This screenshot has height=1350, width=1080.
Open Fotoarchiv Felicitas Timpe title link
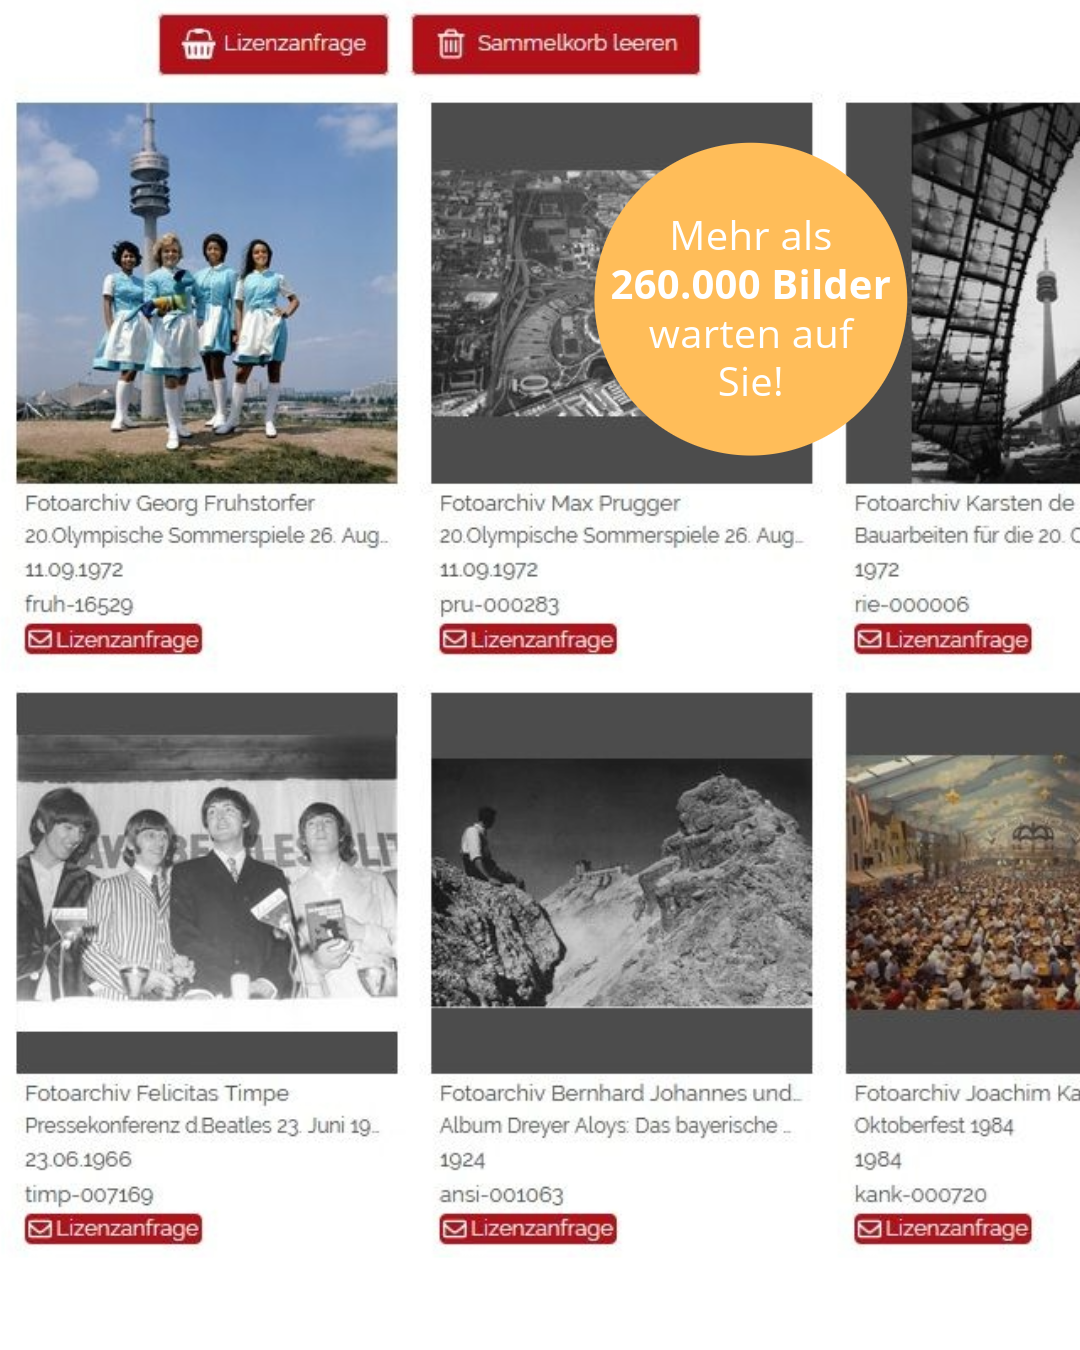[x=157, y=1093]
